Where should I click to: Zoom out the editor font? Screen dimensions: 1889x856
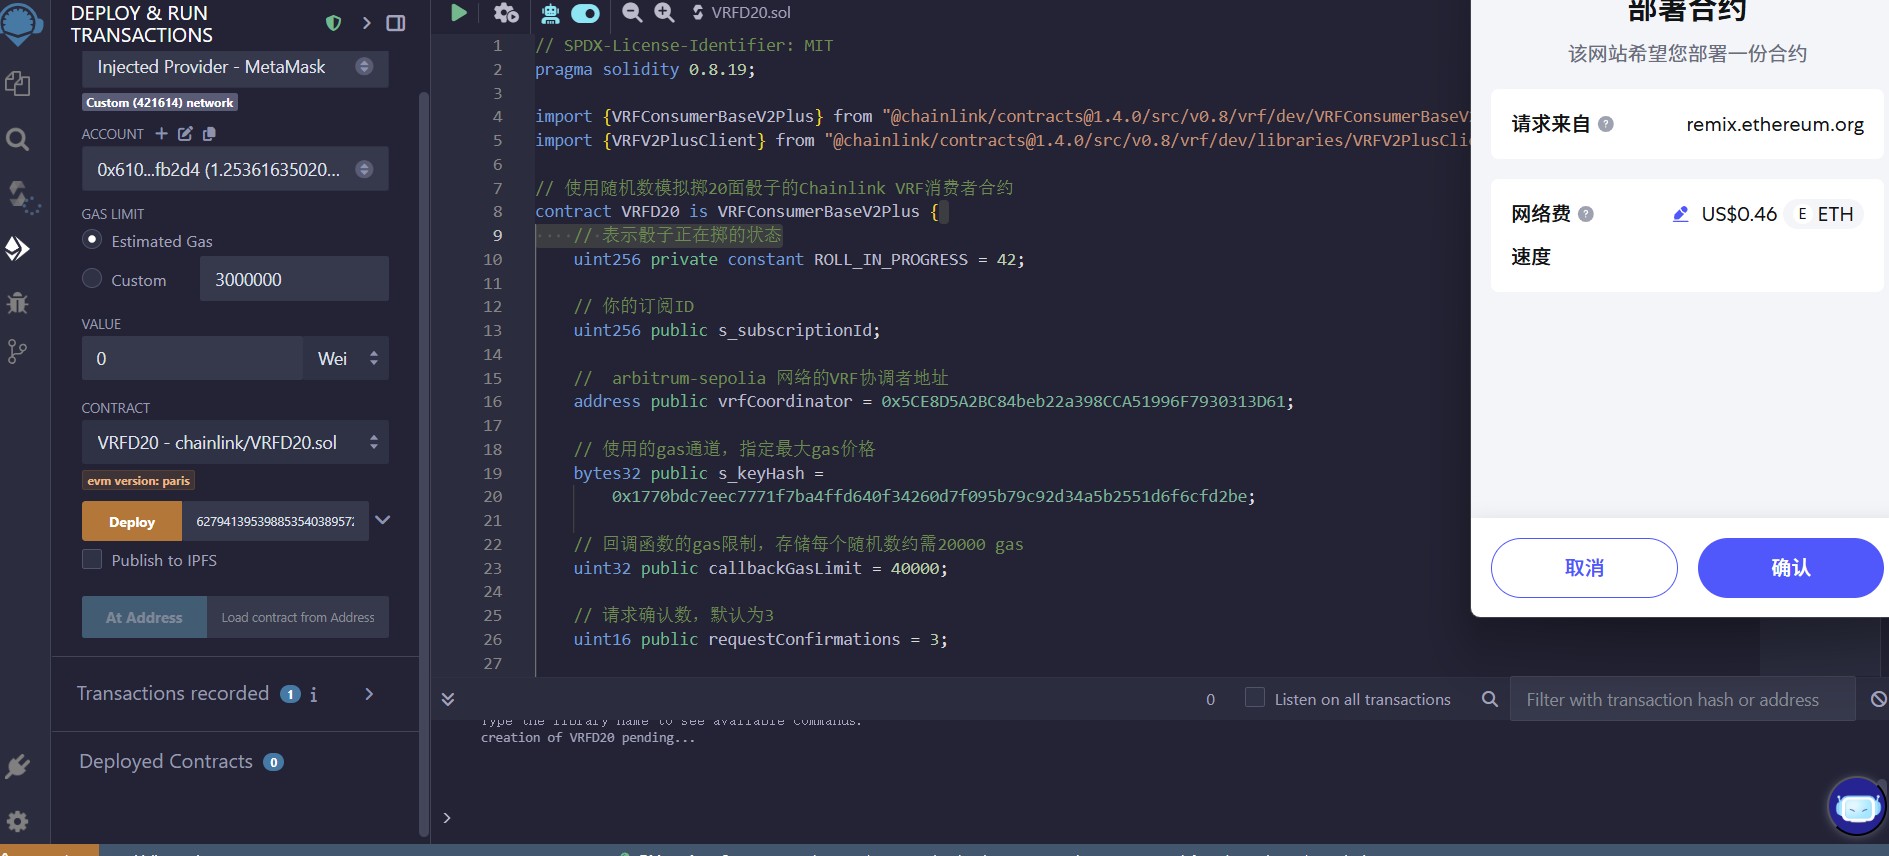click(x=632, y=12)
